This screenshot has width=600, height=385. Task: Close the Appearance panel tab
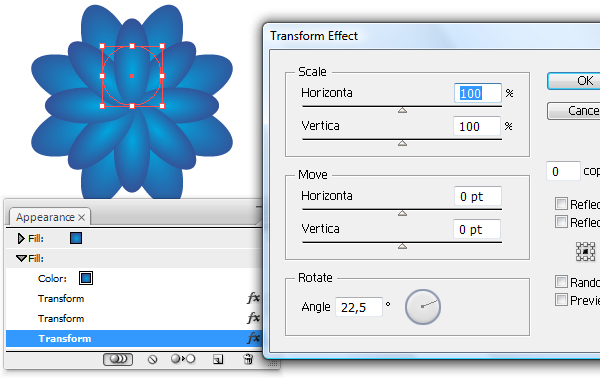[x=82, y=217]
